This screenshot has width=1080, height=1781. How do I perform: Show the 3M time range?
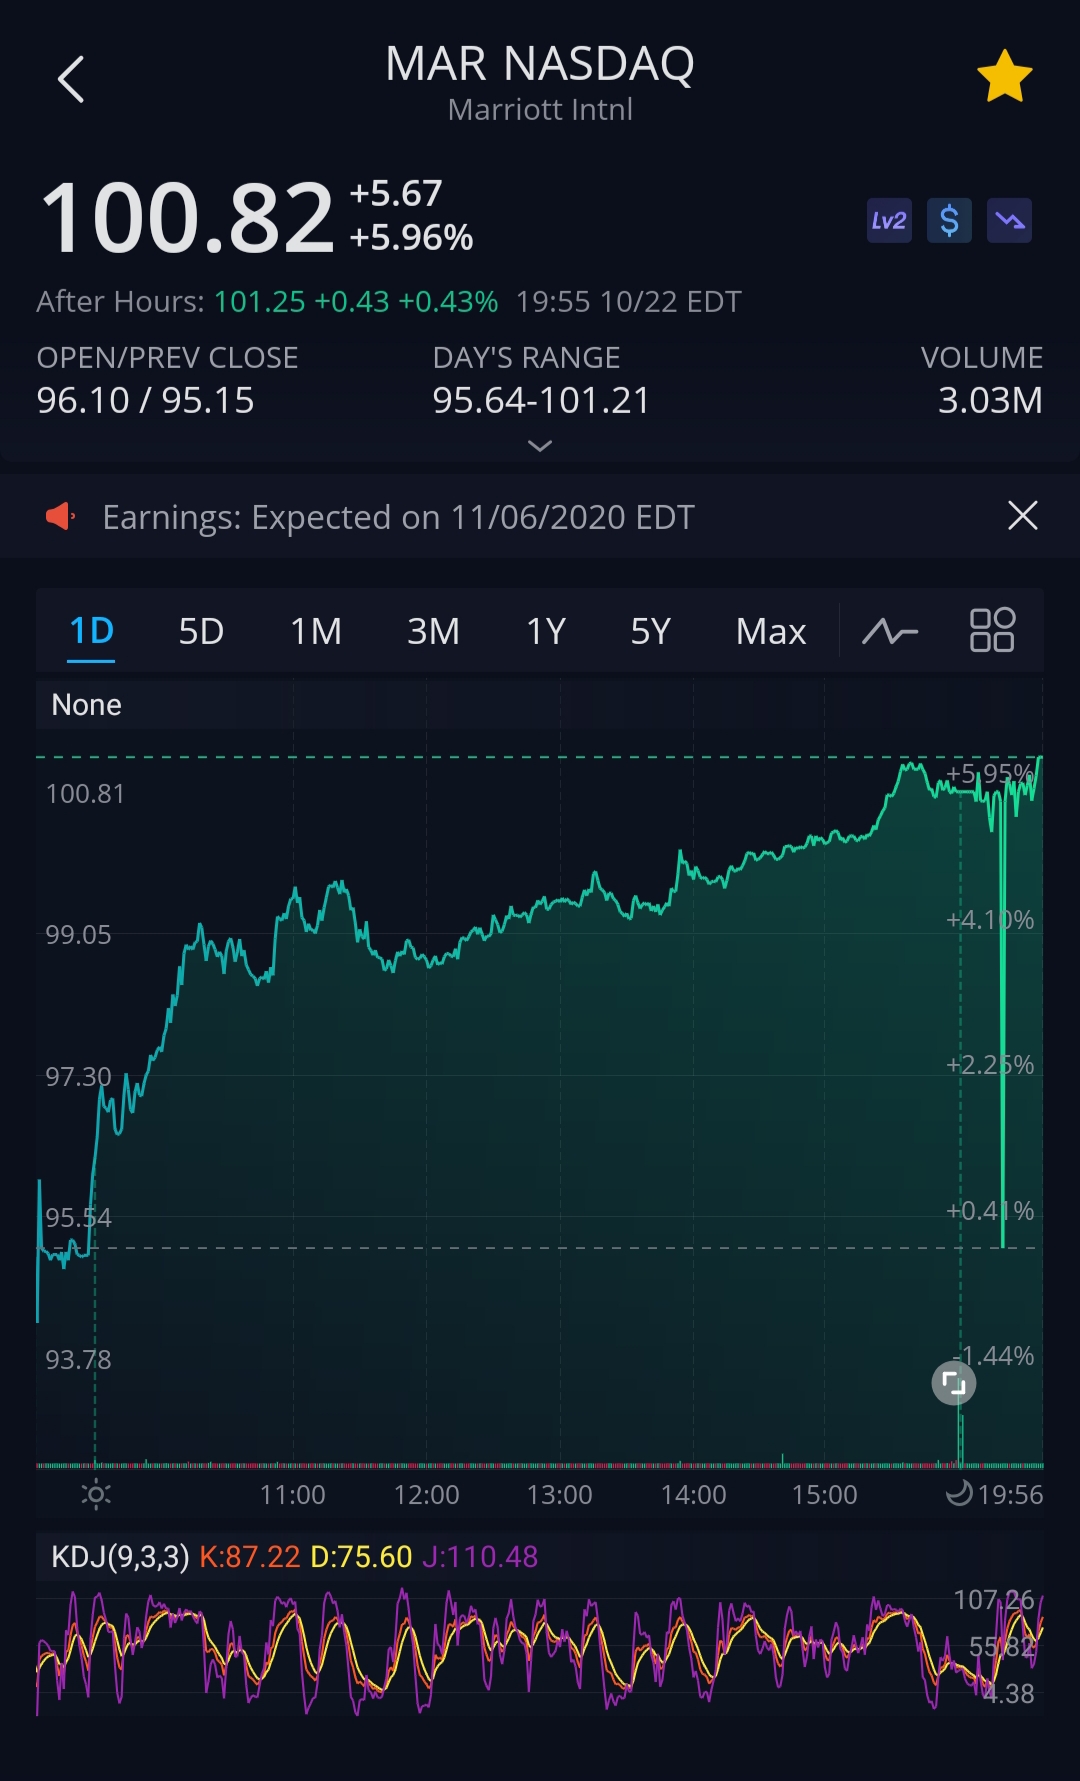433,632
